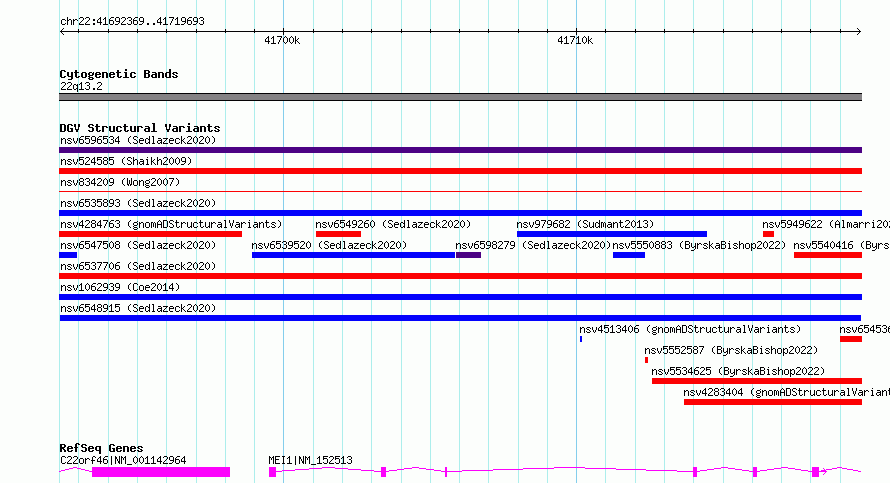Click the chr22:41692369..41719693 coordinate label
The width and height of the screenshot is (890, 483).
point(132,21)
